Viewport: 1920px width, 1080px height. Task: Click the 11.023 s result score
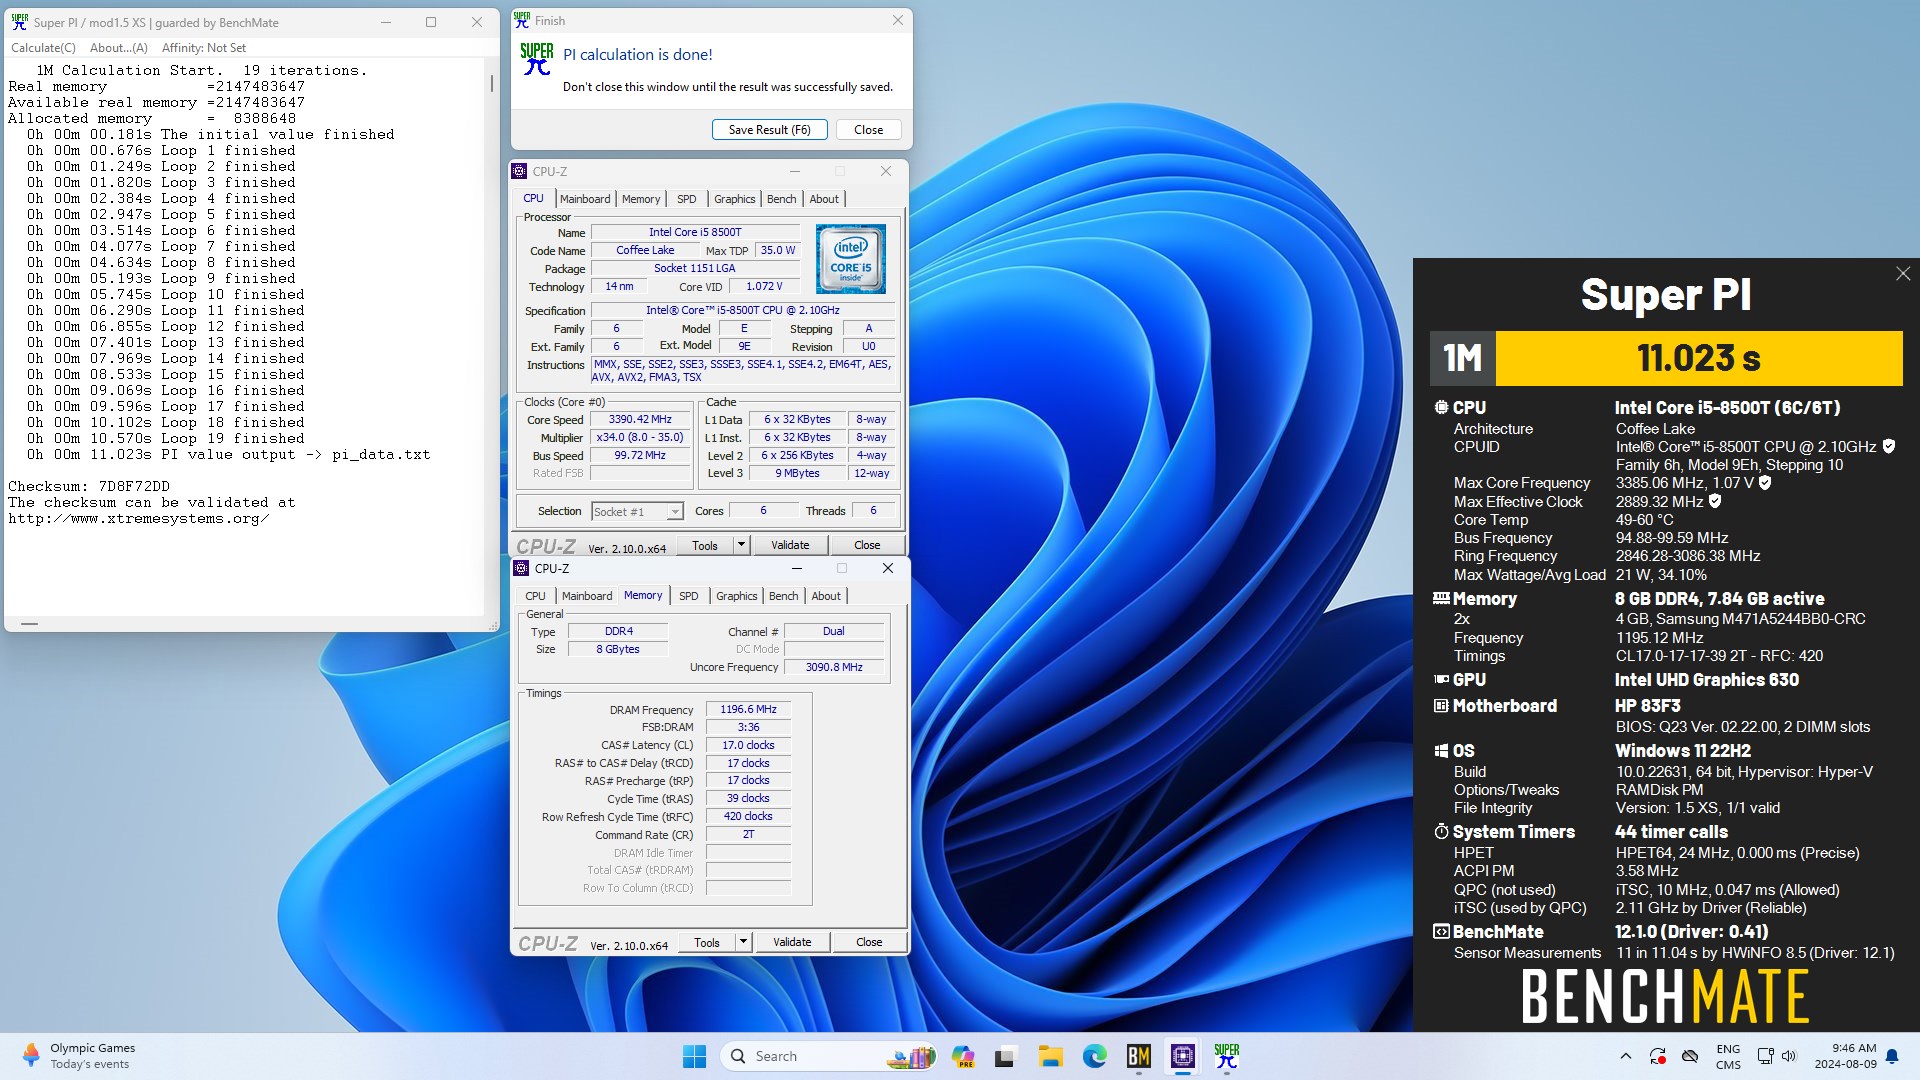(1698, 358)
